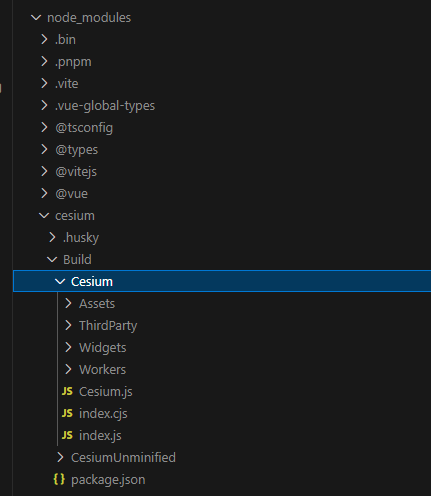Image resolution: width=431 pixels, height=496 pixels.
Task: Select the .vue-global-types folder name
Action: (105, 106)
